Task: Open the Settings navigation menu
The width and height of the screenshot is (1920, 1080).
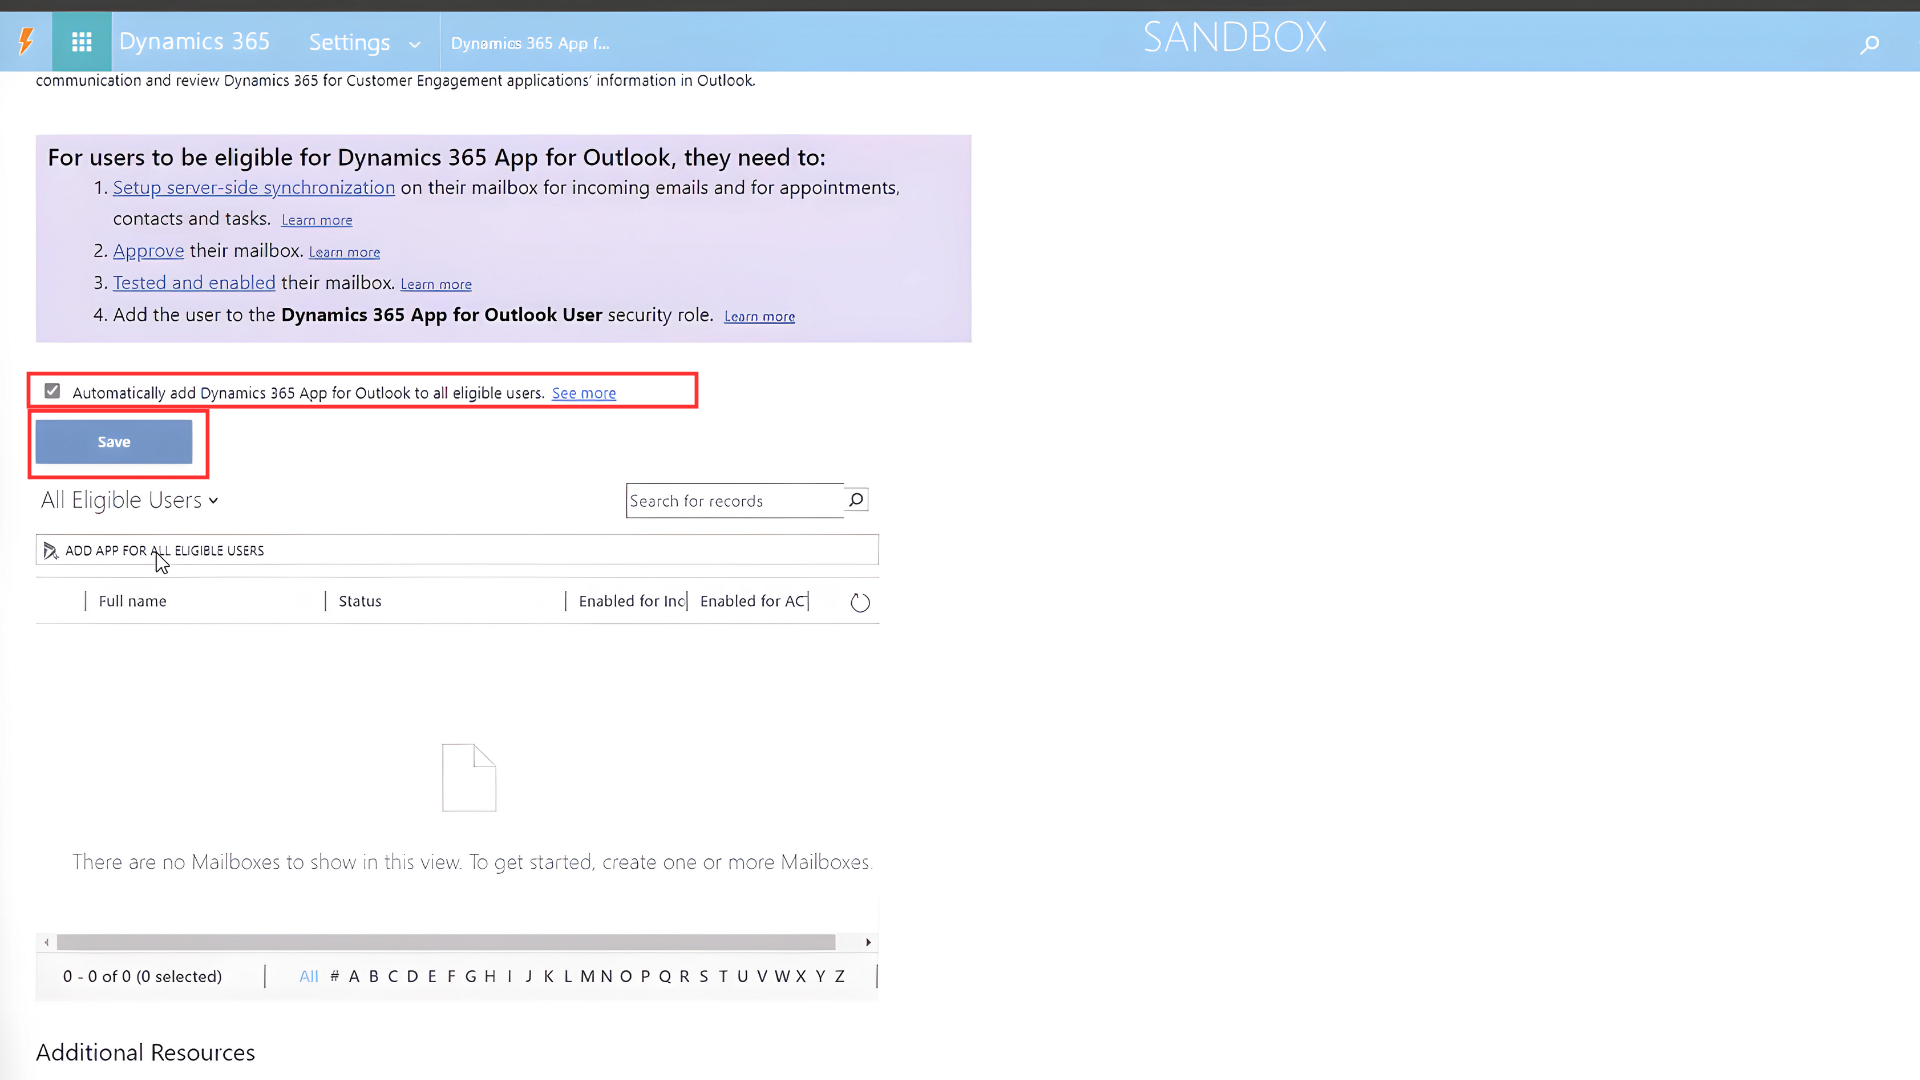Action: 349,42
